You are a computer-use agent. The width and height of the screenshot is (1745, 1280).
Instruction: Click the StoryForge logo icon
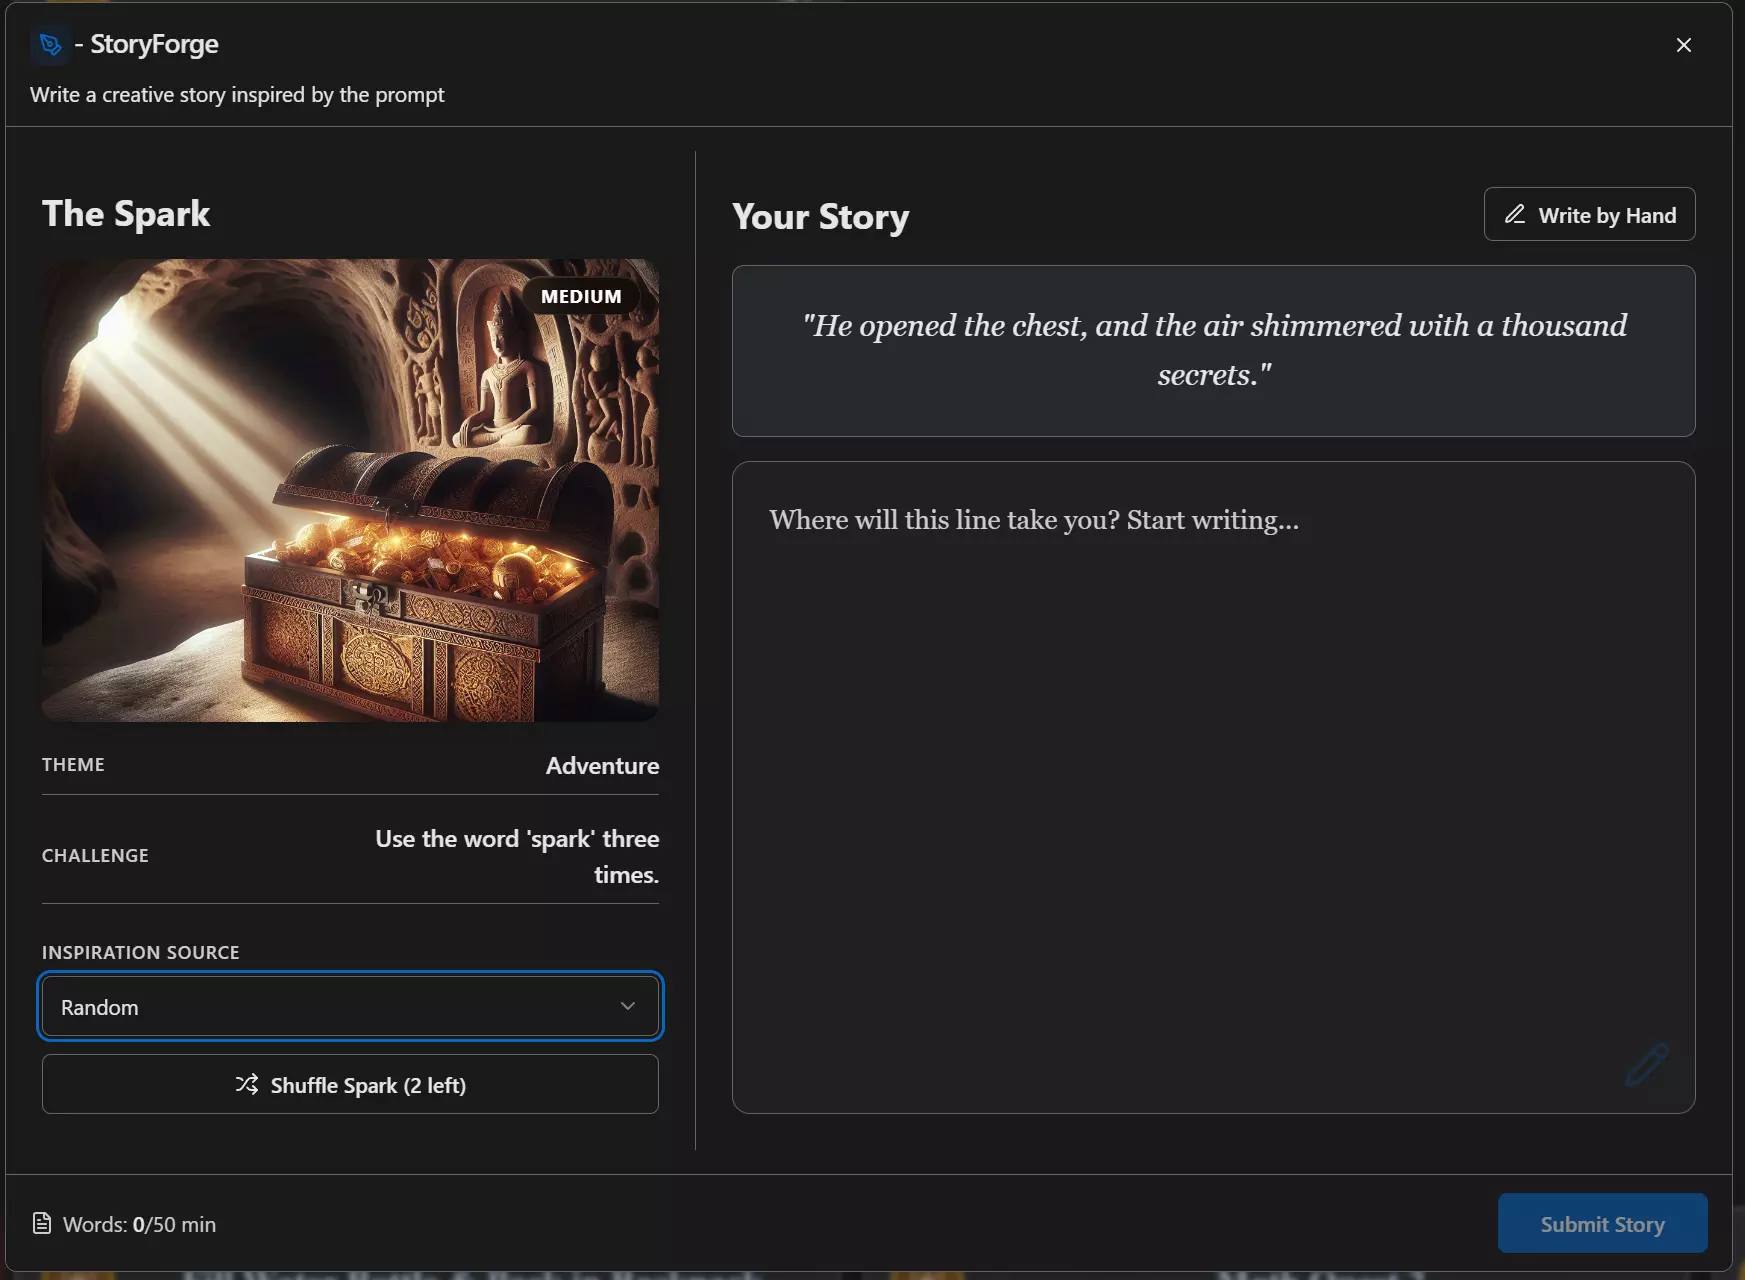point(50,44)
